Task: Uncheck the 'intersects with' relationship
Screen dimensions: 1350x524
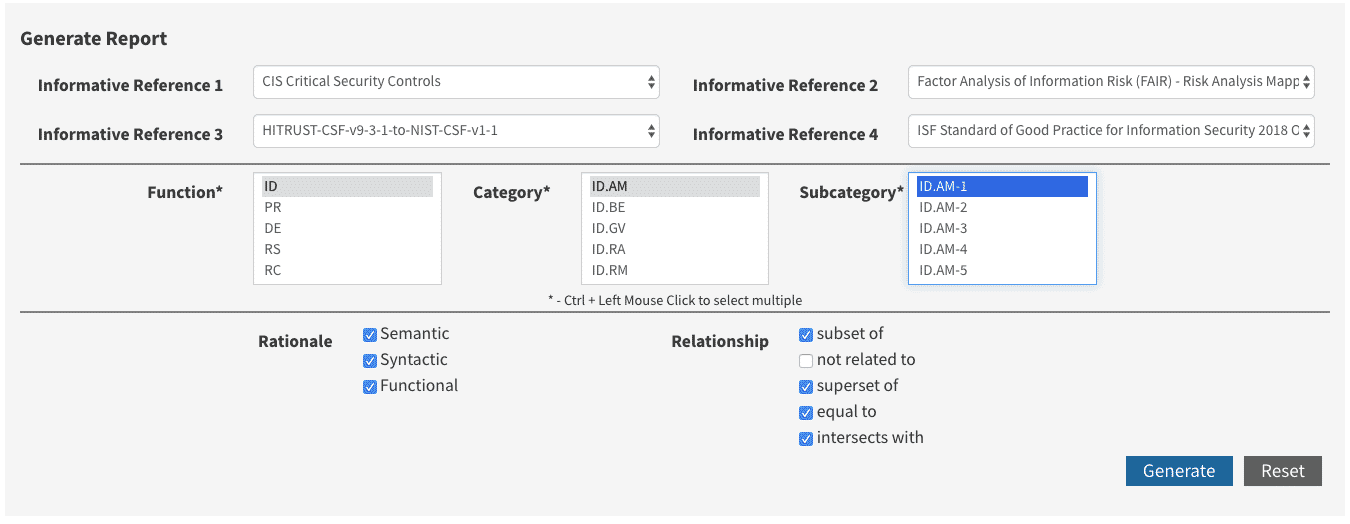Action: click(806, 439)
